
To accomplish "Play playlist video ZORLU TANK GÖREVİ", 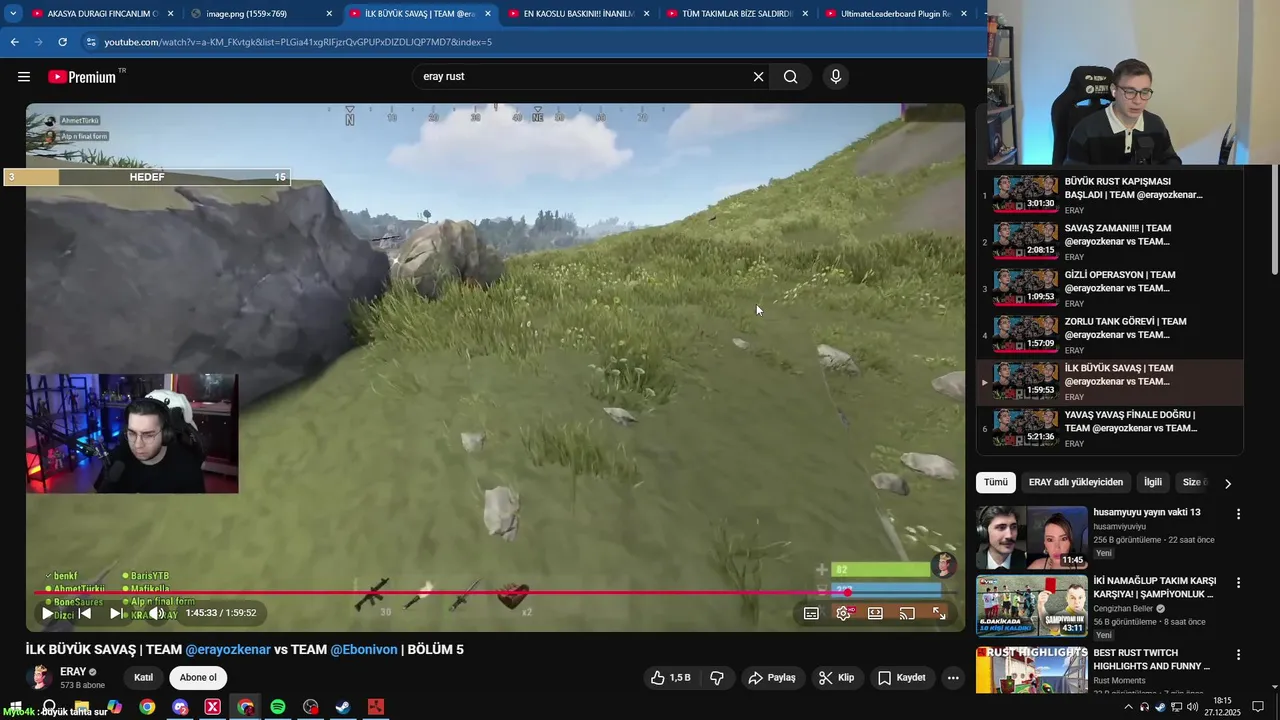I will 1110,335.
